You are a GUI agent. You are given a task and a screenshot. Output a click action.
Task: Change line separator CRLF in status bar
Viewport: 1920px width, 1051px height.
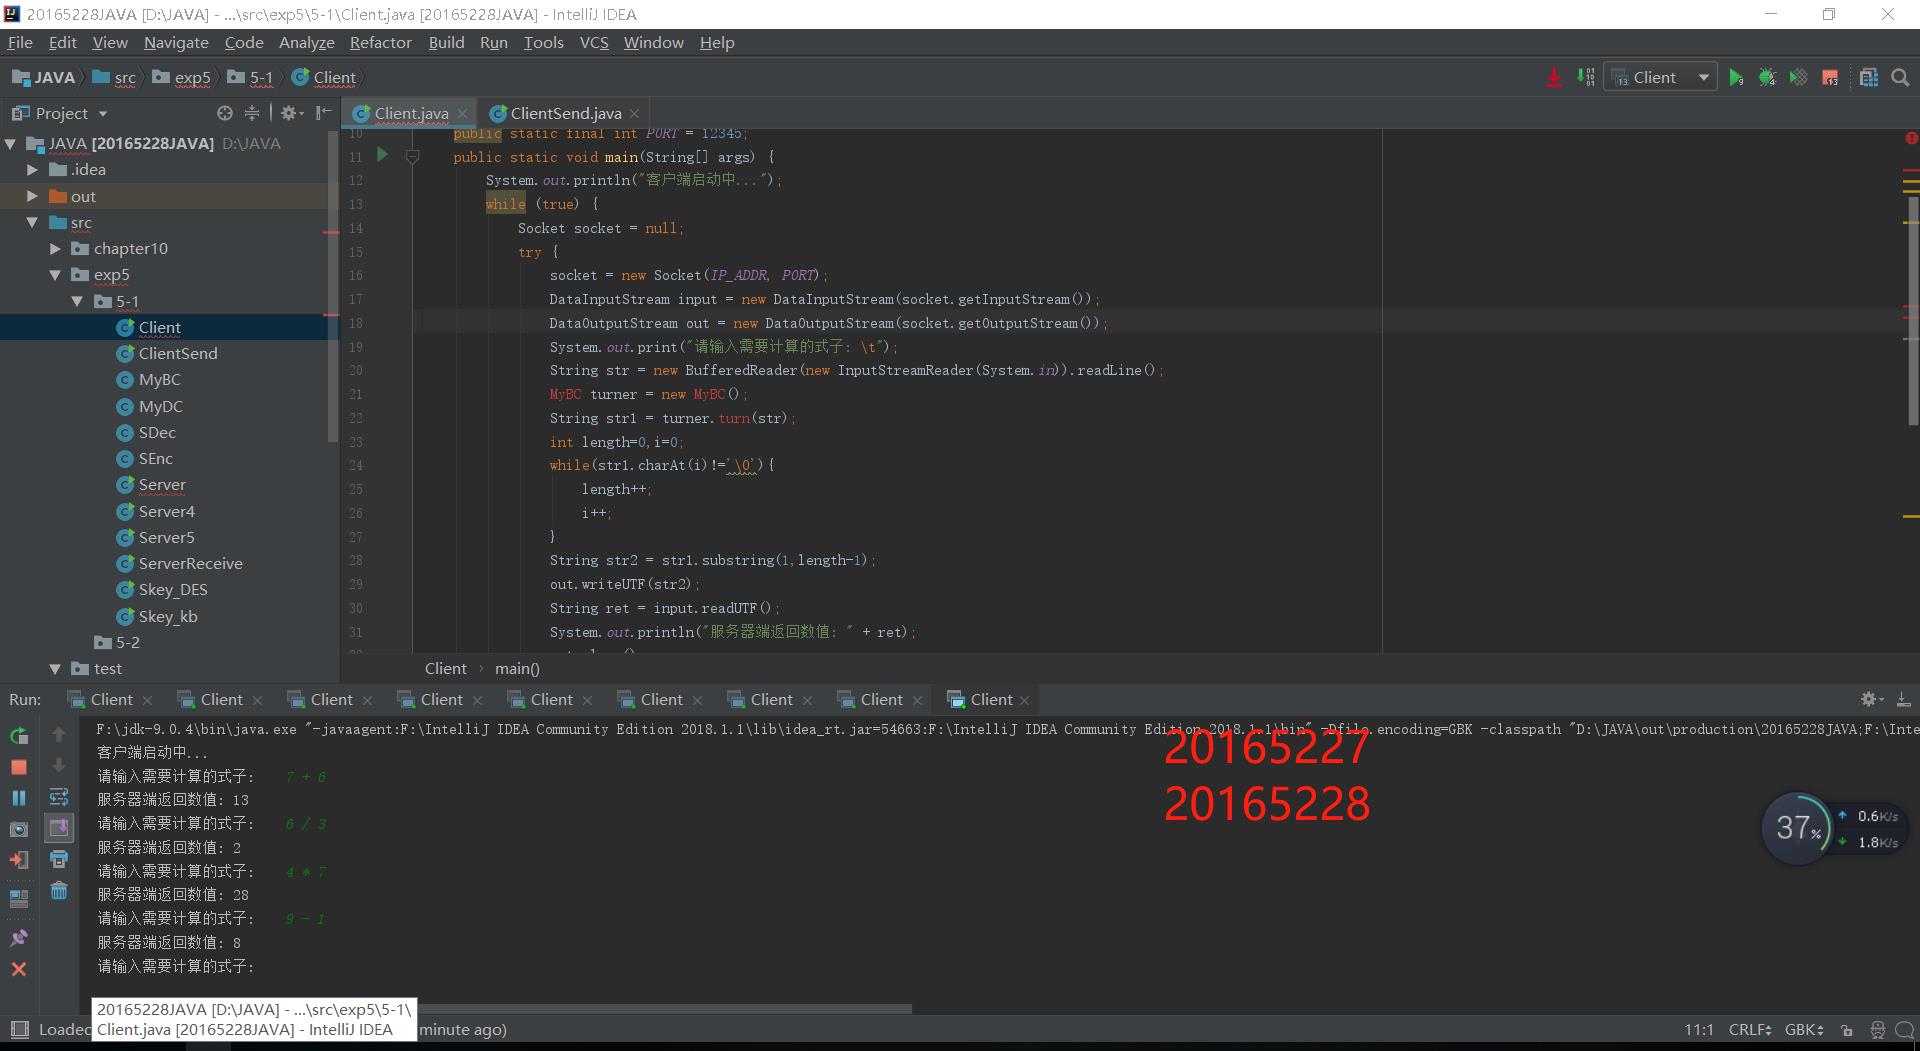[x=1750, y=1029]
